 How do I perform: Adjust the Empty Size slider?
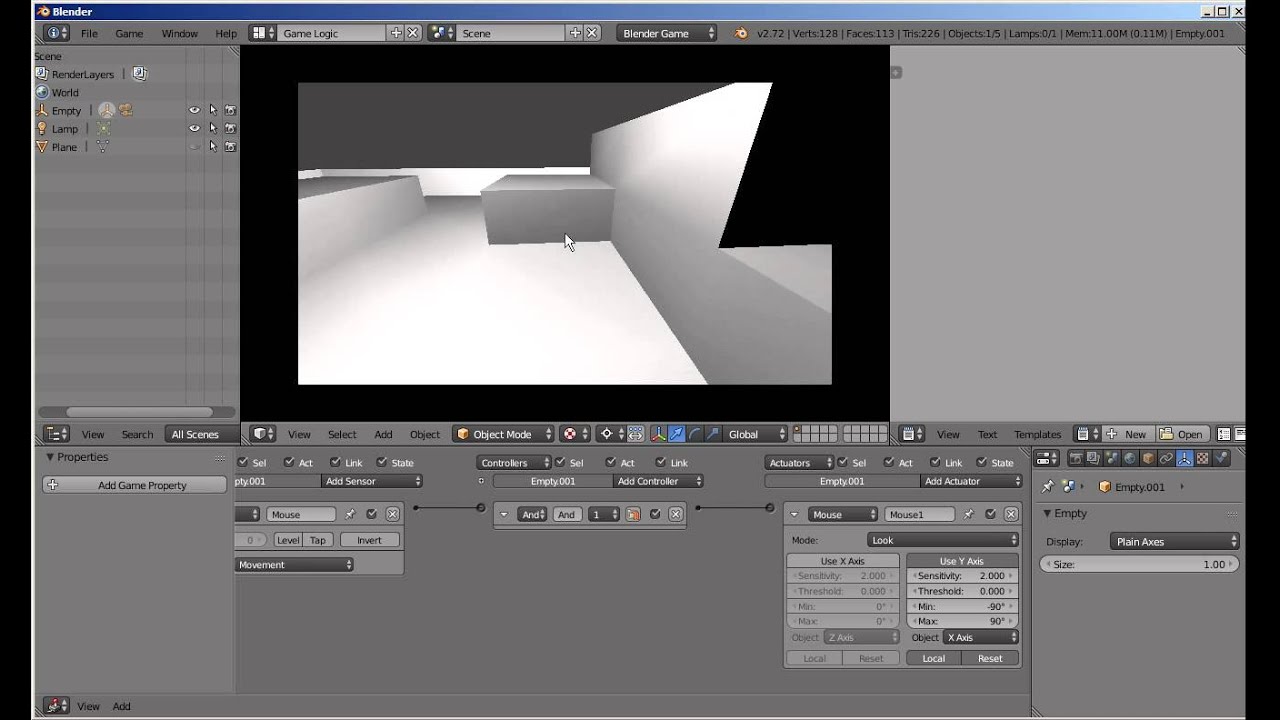[x=1139, y=564]
